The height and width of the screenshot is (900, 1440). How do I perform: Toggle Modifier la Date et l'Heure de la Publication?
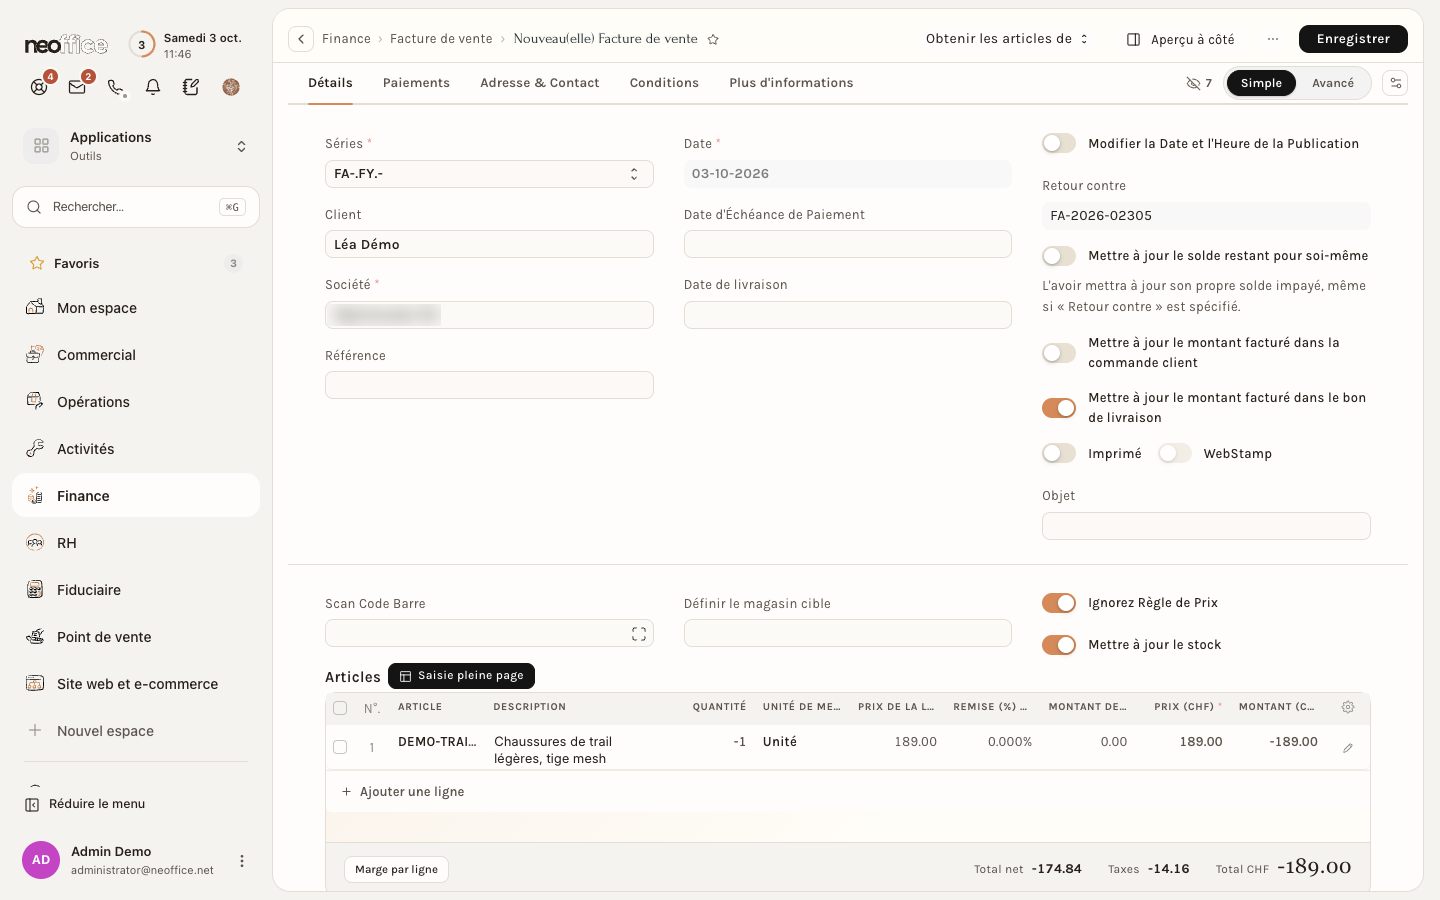tap(1059, 144)
